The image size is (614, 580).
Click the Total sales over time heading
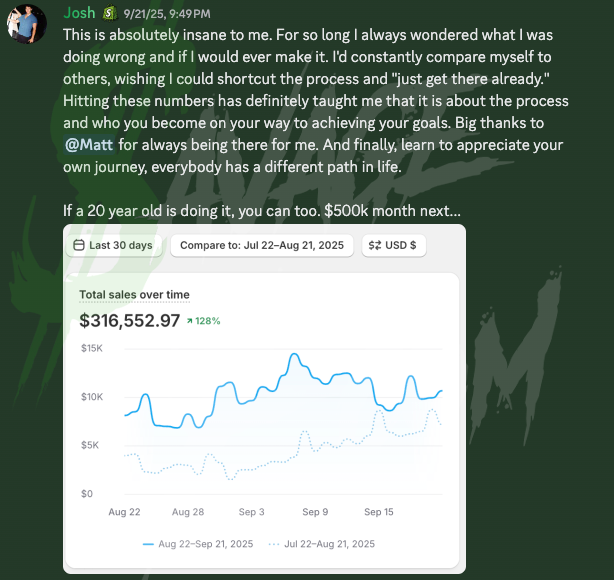coord(134,295)
